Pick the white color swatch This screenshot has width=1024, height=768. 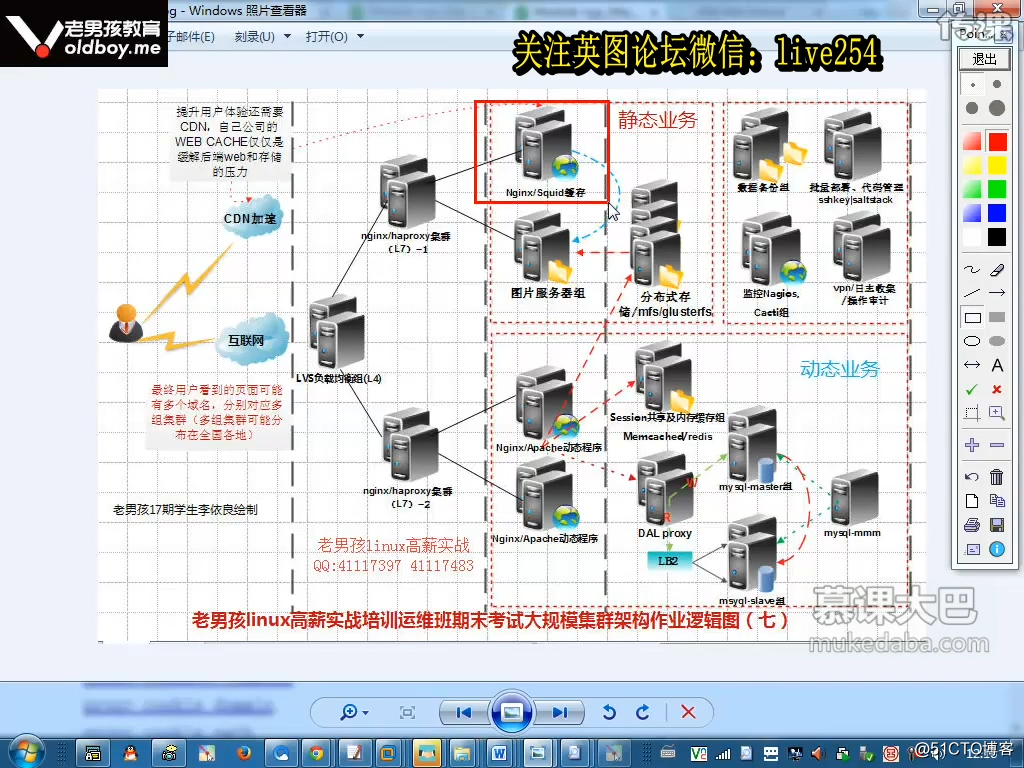pos(972,236)
